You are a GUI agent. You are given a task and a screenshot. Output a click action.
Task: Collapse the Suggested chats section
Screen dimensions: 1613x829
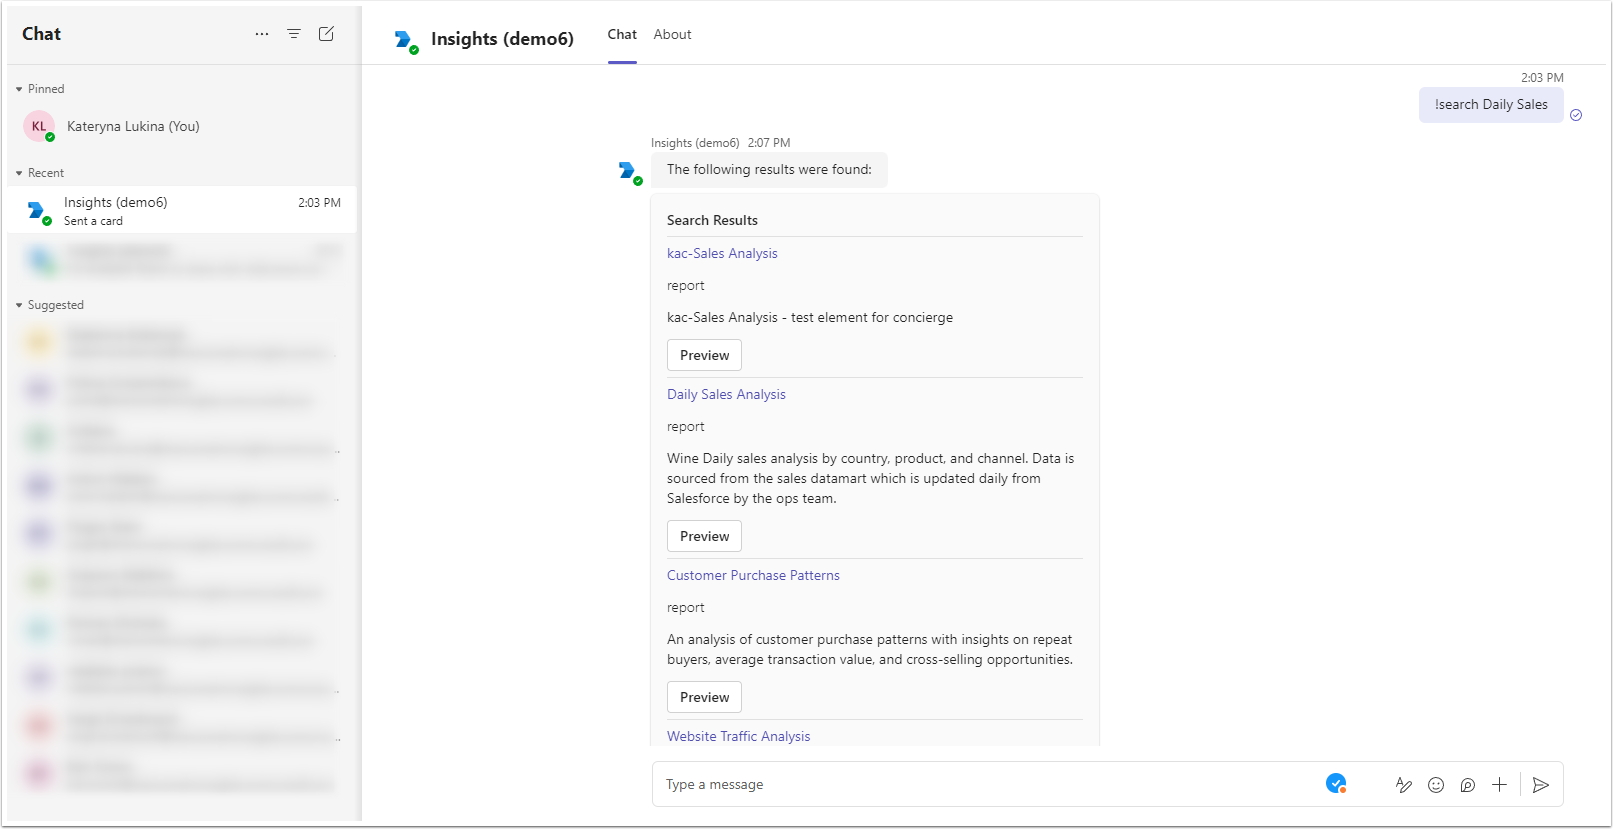[x=19, y=305]
